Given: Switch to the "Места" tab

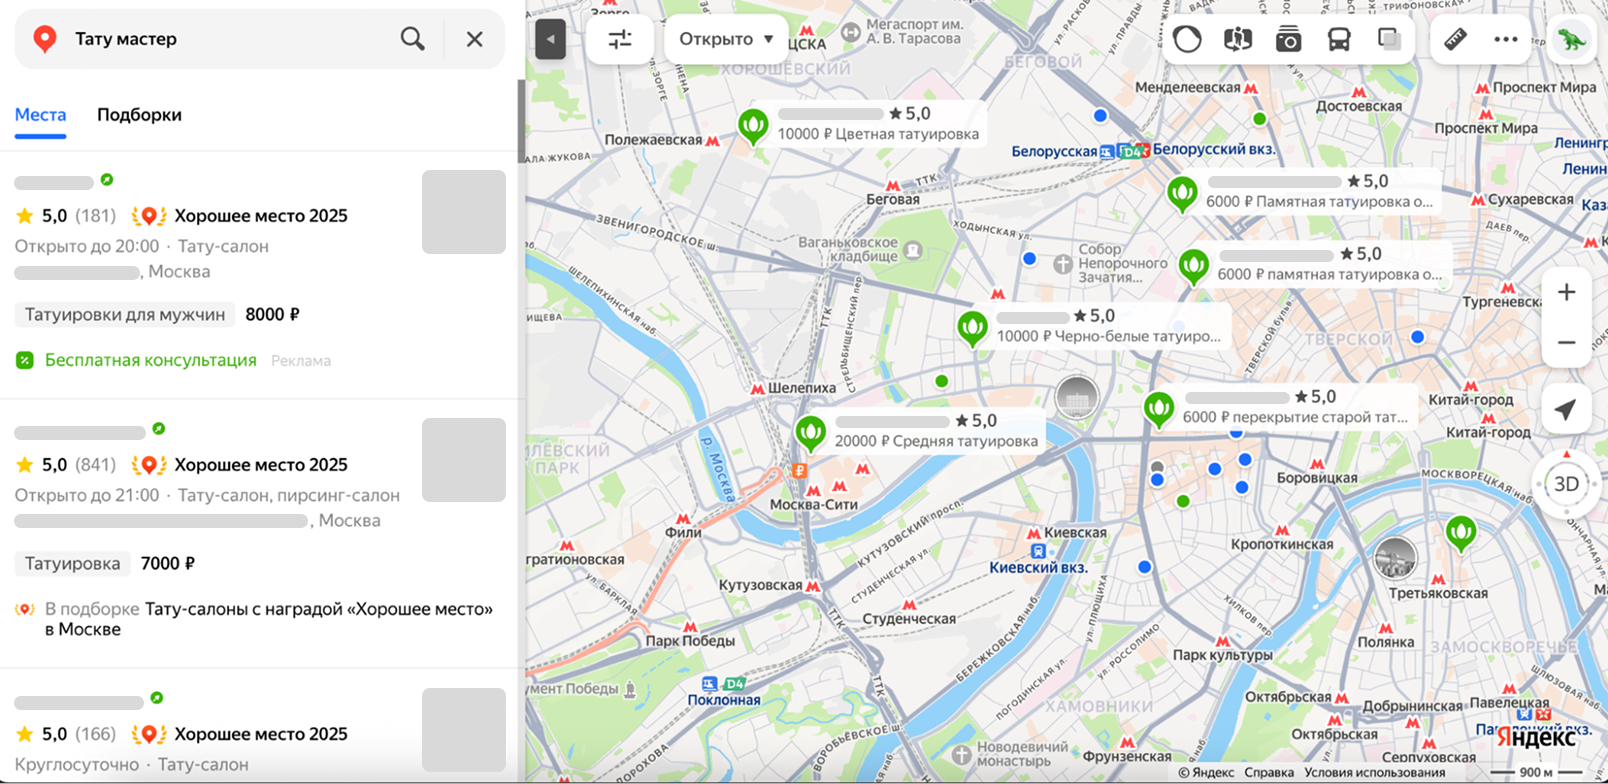Looking at the screenshot, I should [x=40, y=115].
